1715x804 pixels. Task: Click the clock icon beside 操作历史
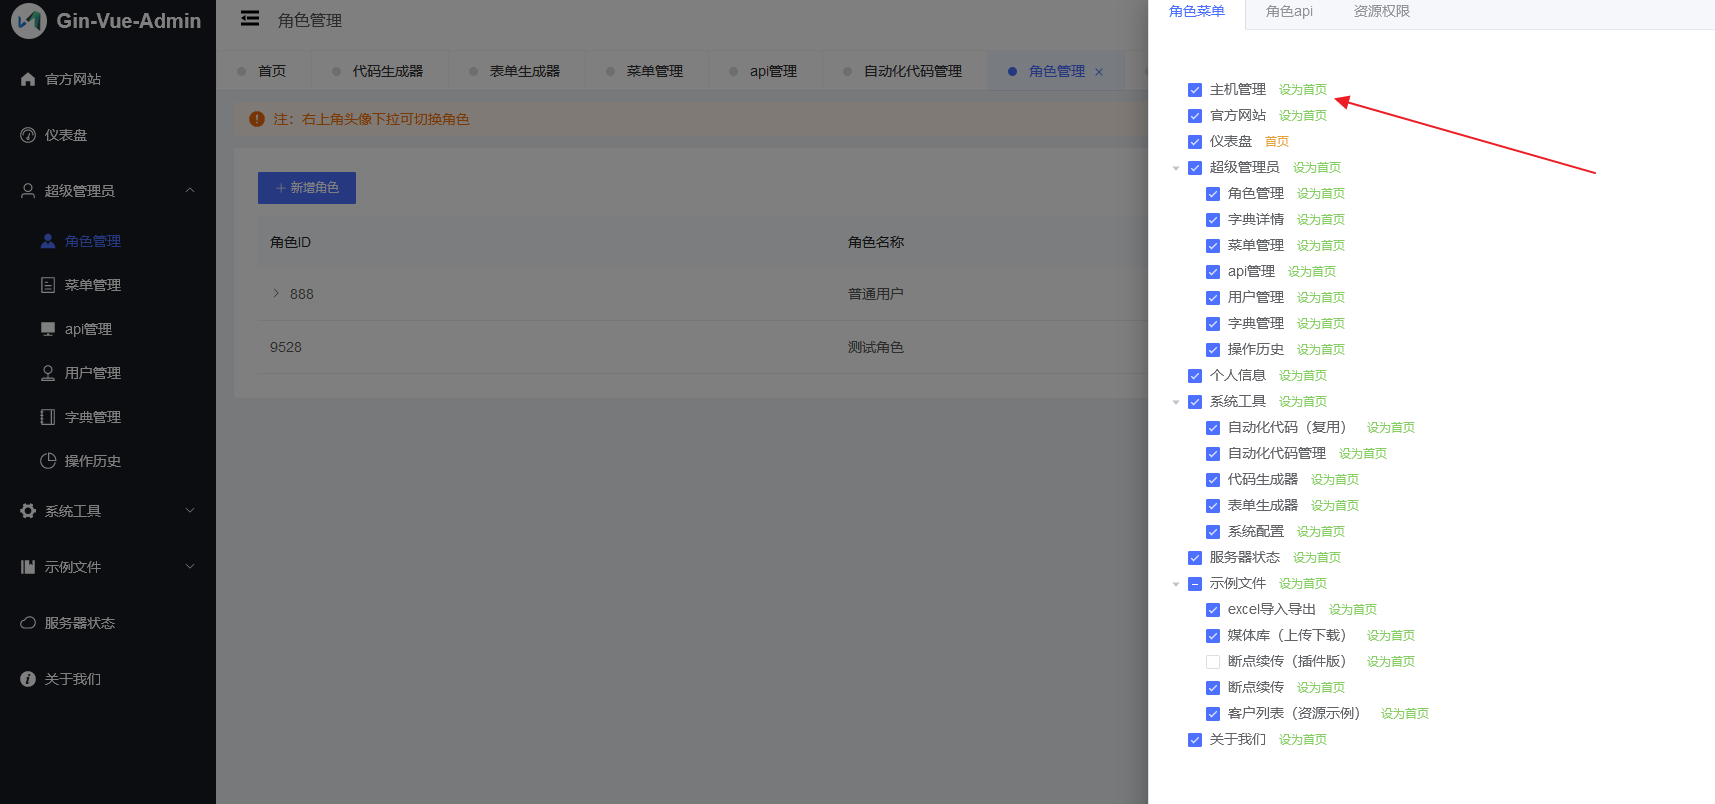pos(48,461)
